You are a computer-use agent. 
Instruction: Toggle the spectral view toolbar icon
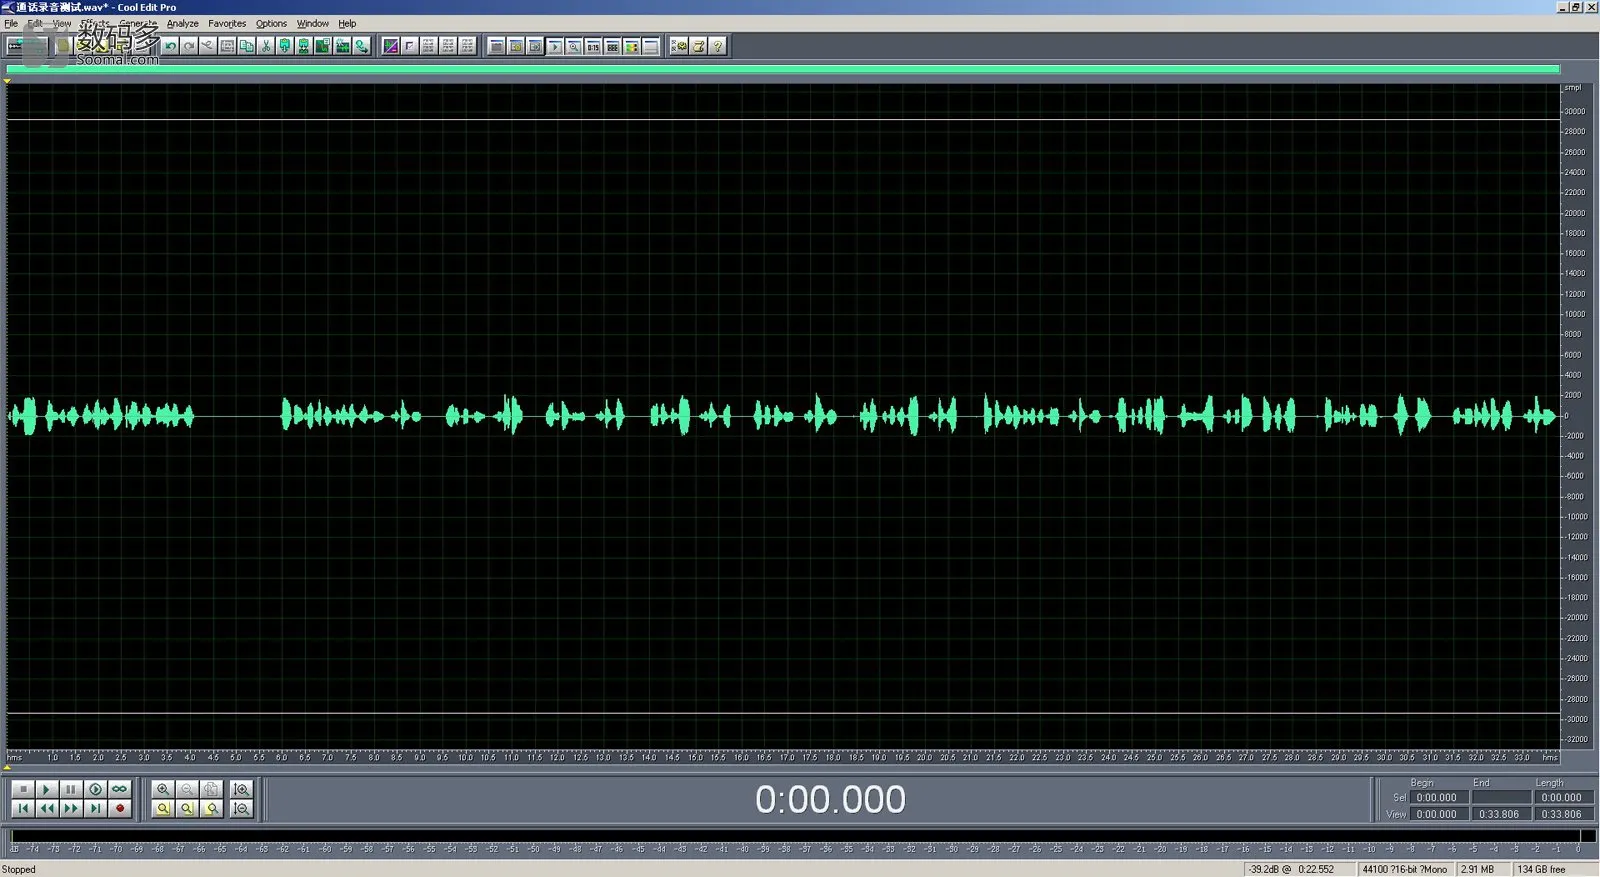[x=390, y=46]
